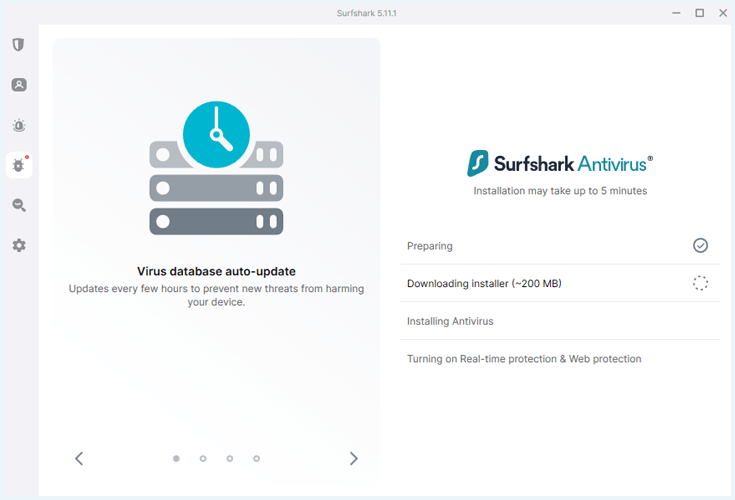Open the Search magnifier icon in sidebar
Image resolution: width=735 pixels, height=500 pixels.
19,205
